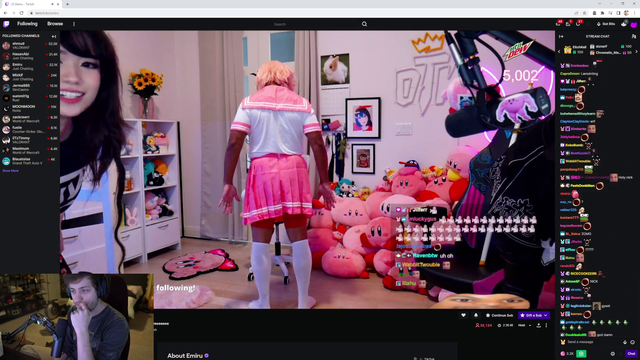Open the Following tab

27,24
